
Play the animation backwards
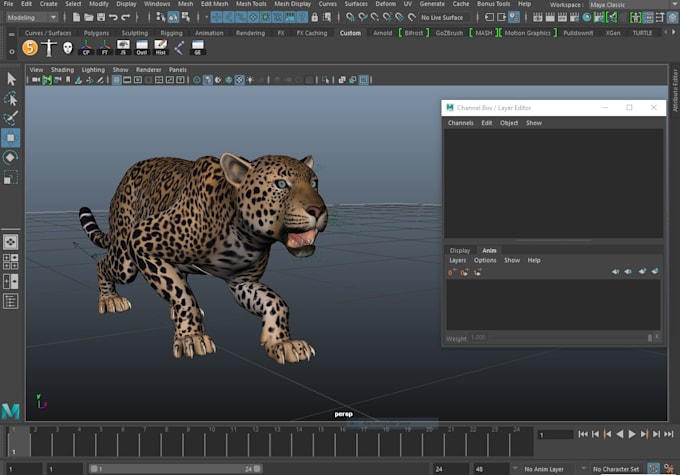coord(620,434)
